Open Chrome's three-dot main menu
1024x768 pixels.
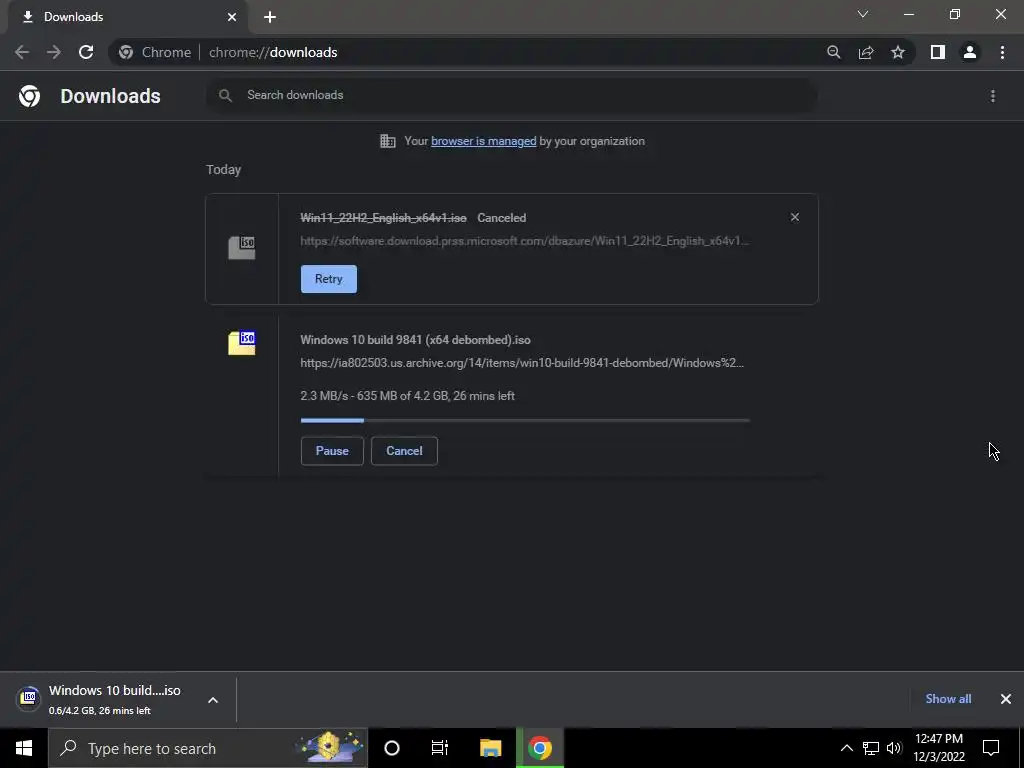click(x=1002, y=52)
